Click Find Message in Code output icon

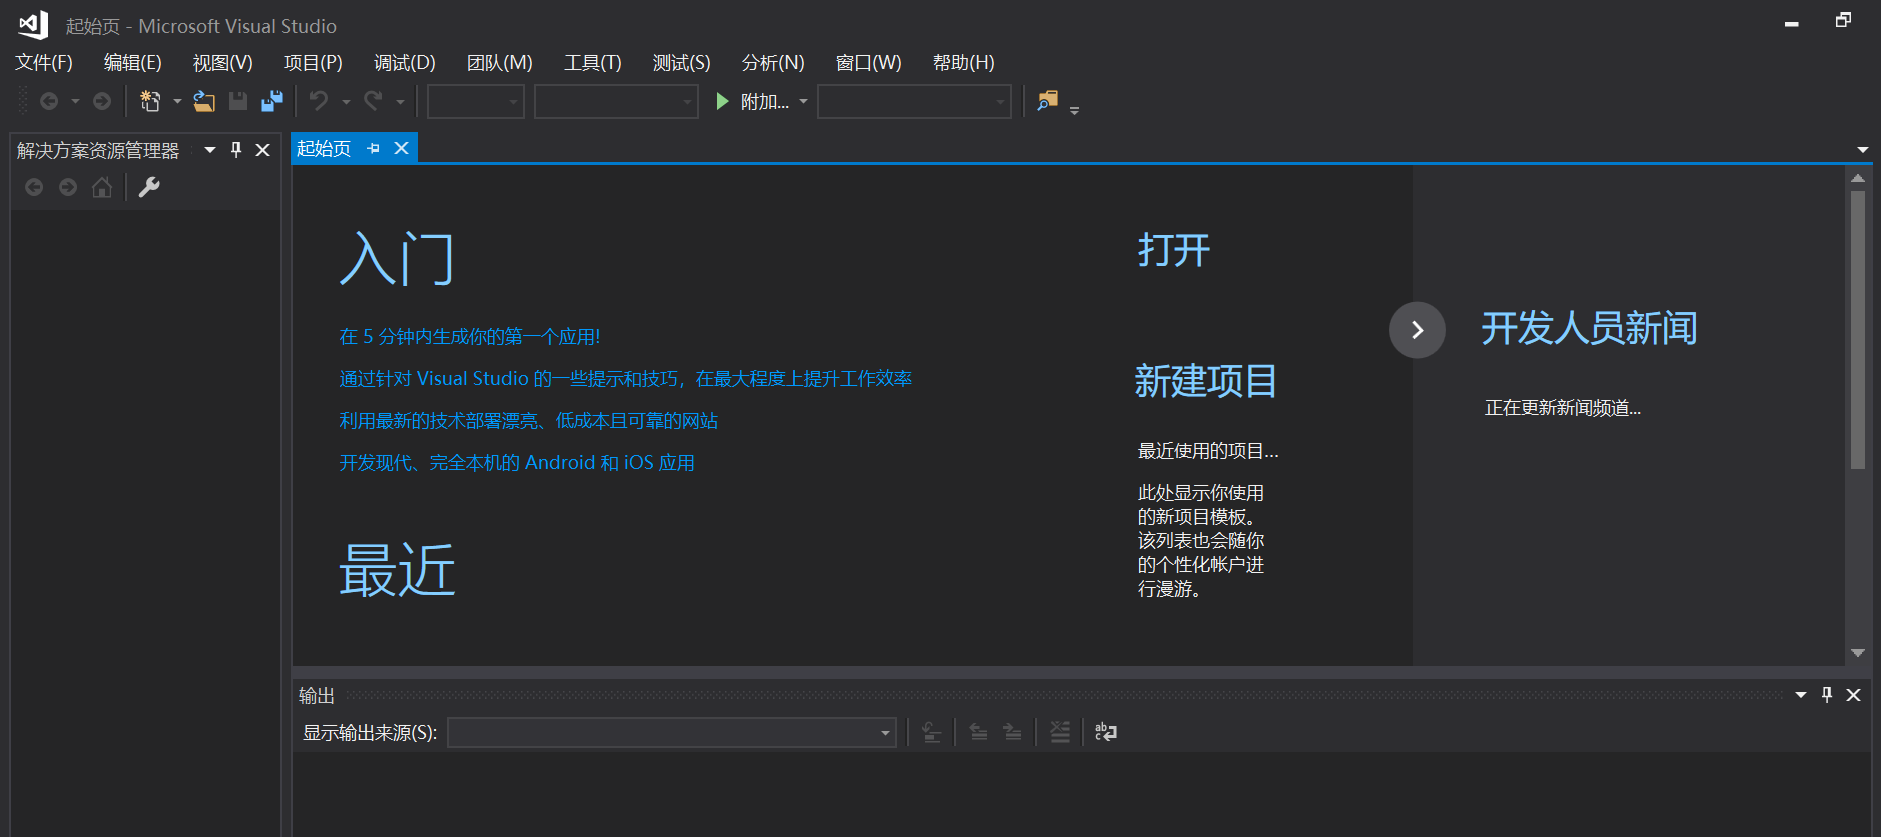pyautogui.click(x=931, y=732)
